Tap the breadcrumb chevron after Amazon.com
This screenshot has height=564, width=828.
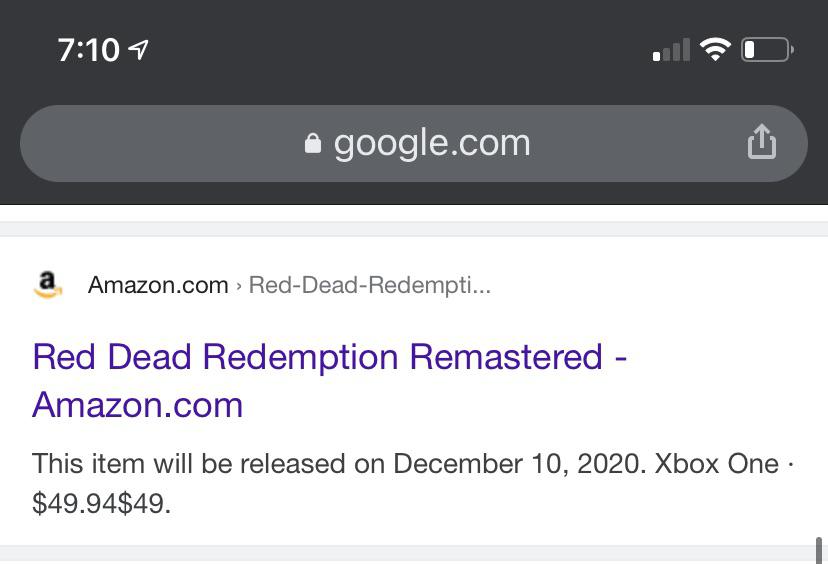[239, 286]
